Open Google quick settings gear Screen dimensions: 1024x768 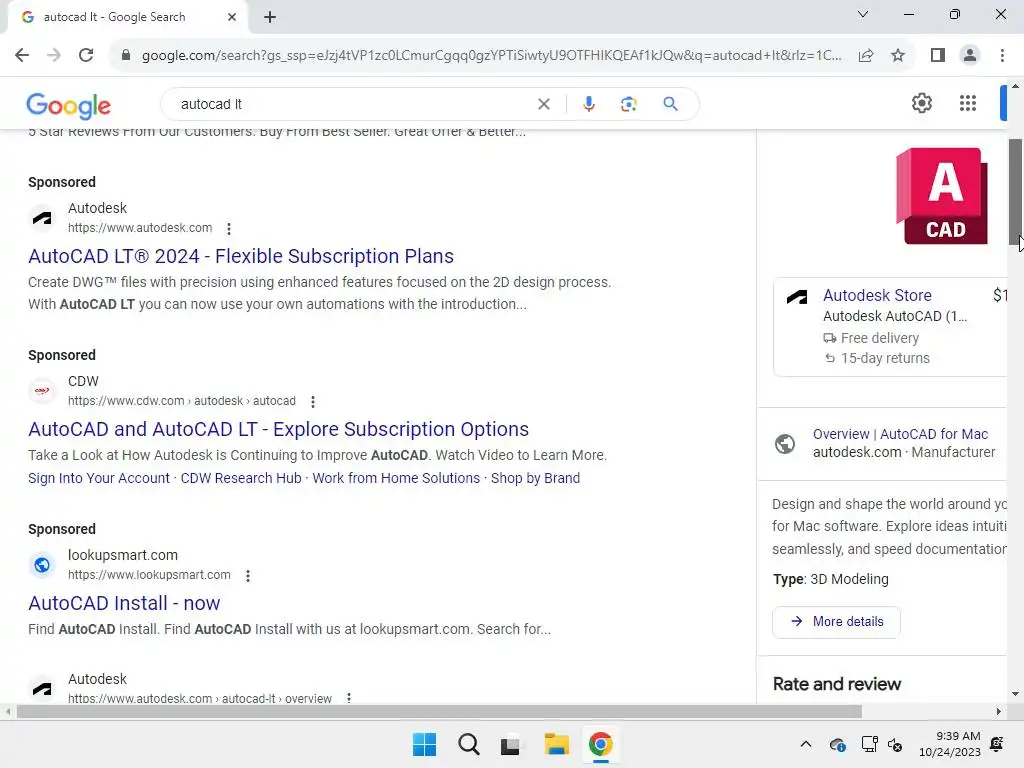pyautogui.click(x=921, y=103)
